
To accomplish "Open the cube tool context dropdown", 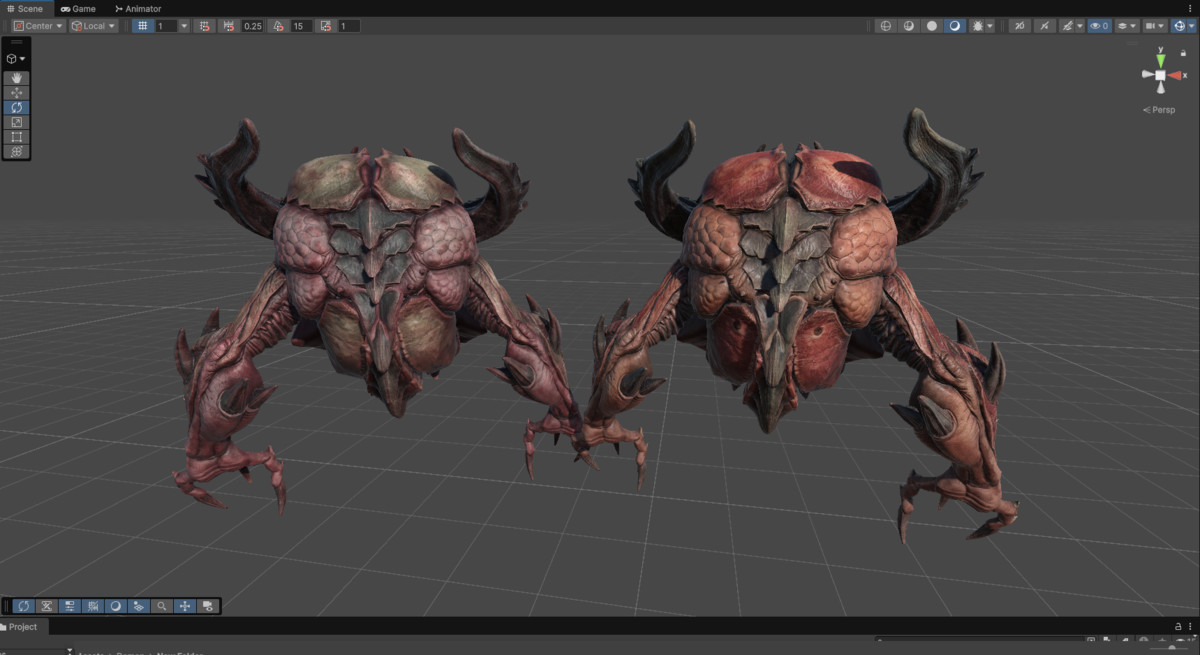I will (x=16, y=59).
